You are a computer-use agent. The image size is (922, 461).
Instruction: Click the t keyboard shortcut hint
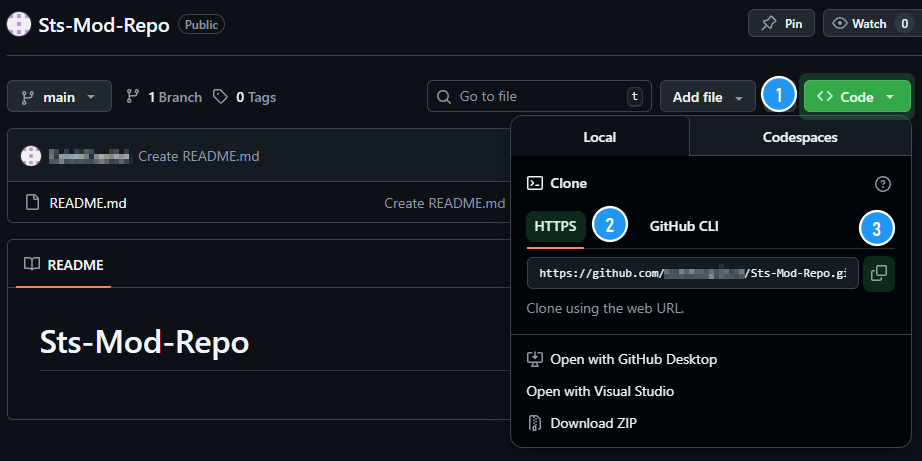coord(634,96)
